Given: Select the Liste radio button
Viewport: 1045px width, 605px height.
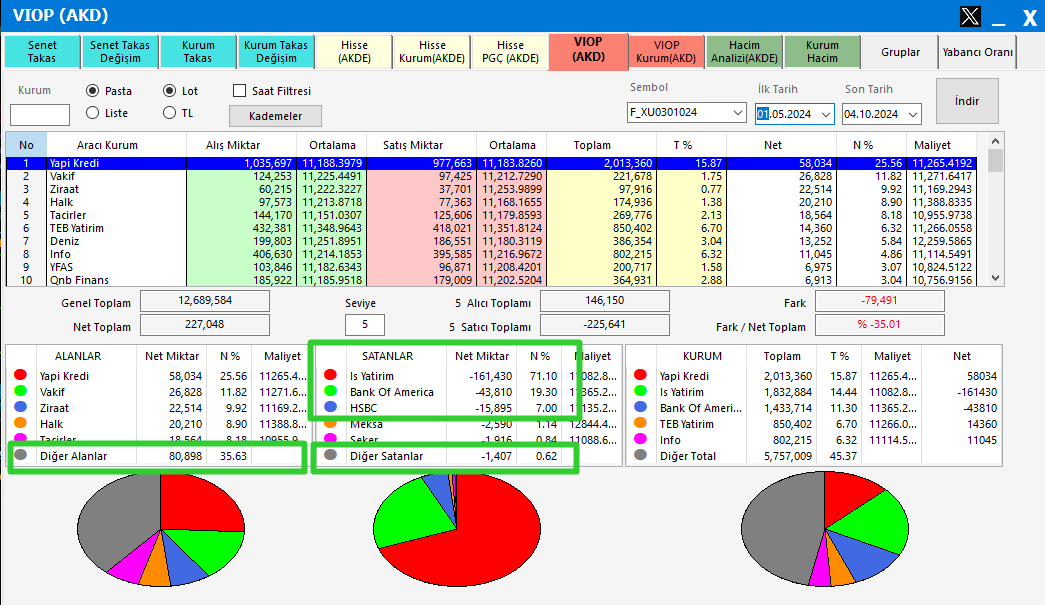Looking at the screenshot, I should [93, 113].
